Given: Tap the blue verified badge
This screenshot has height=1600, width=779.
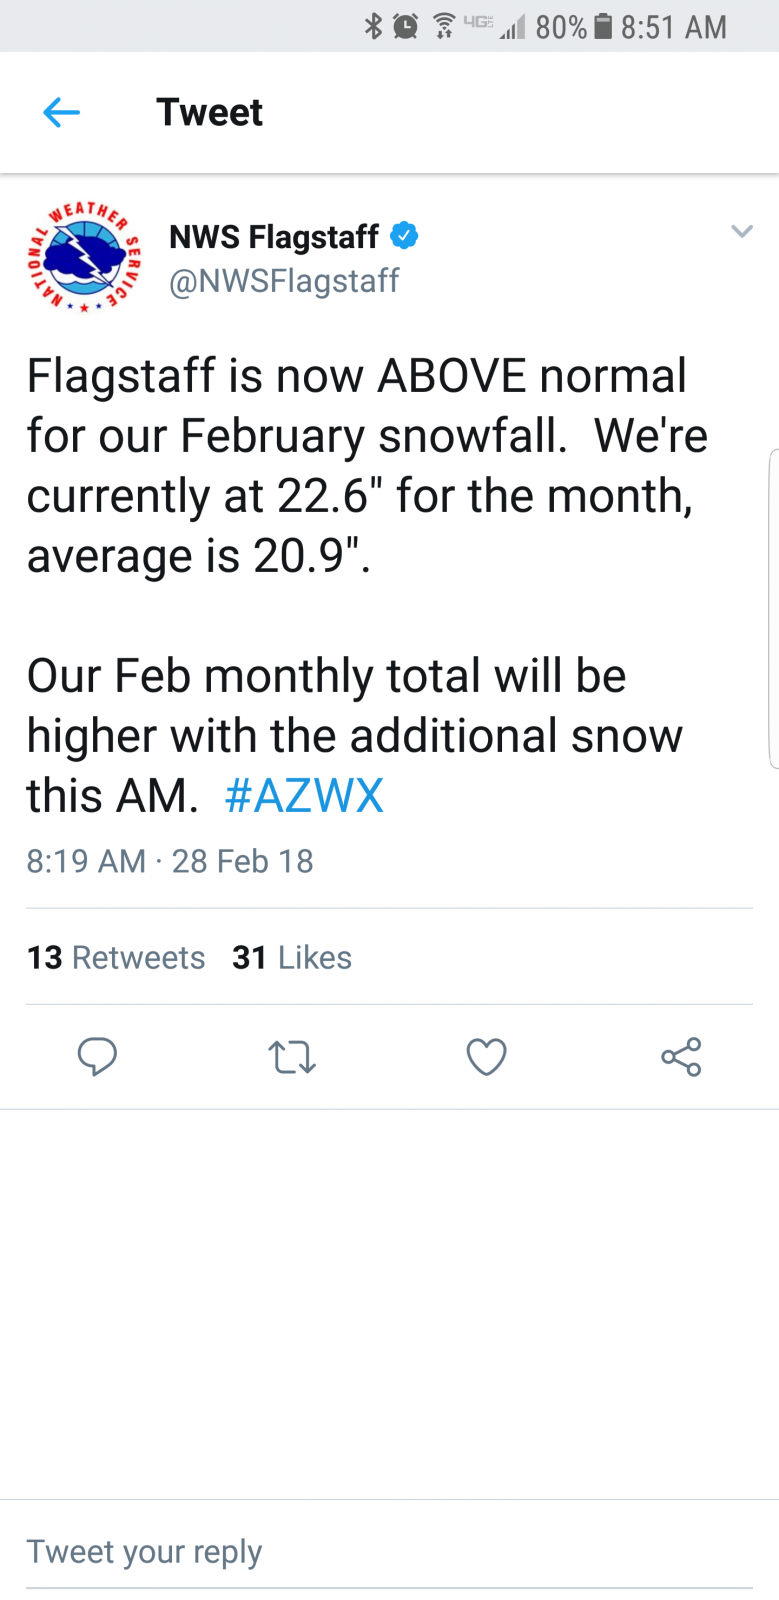Looking at the screenshot, I should tap(404, 236).
